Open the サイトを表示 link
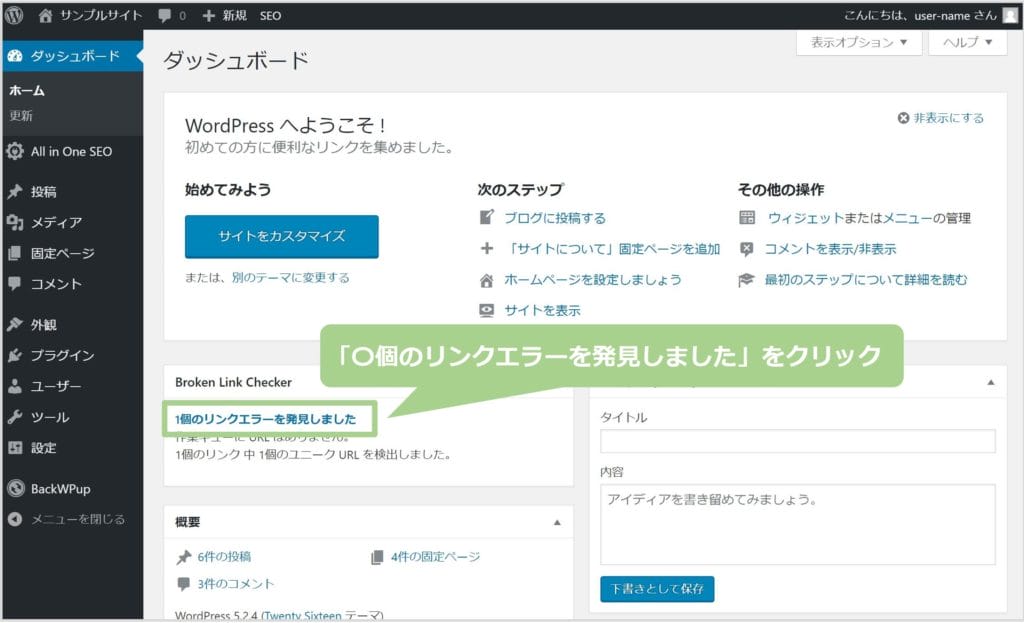The height and width of the screenshot is (623, 1024). [543, 311]
